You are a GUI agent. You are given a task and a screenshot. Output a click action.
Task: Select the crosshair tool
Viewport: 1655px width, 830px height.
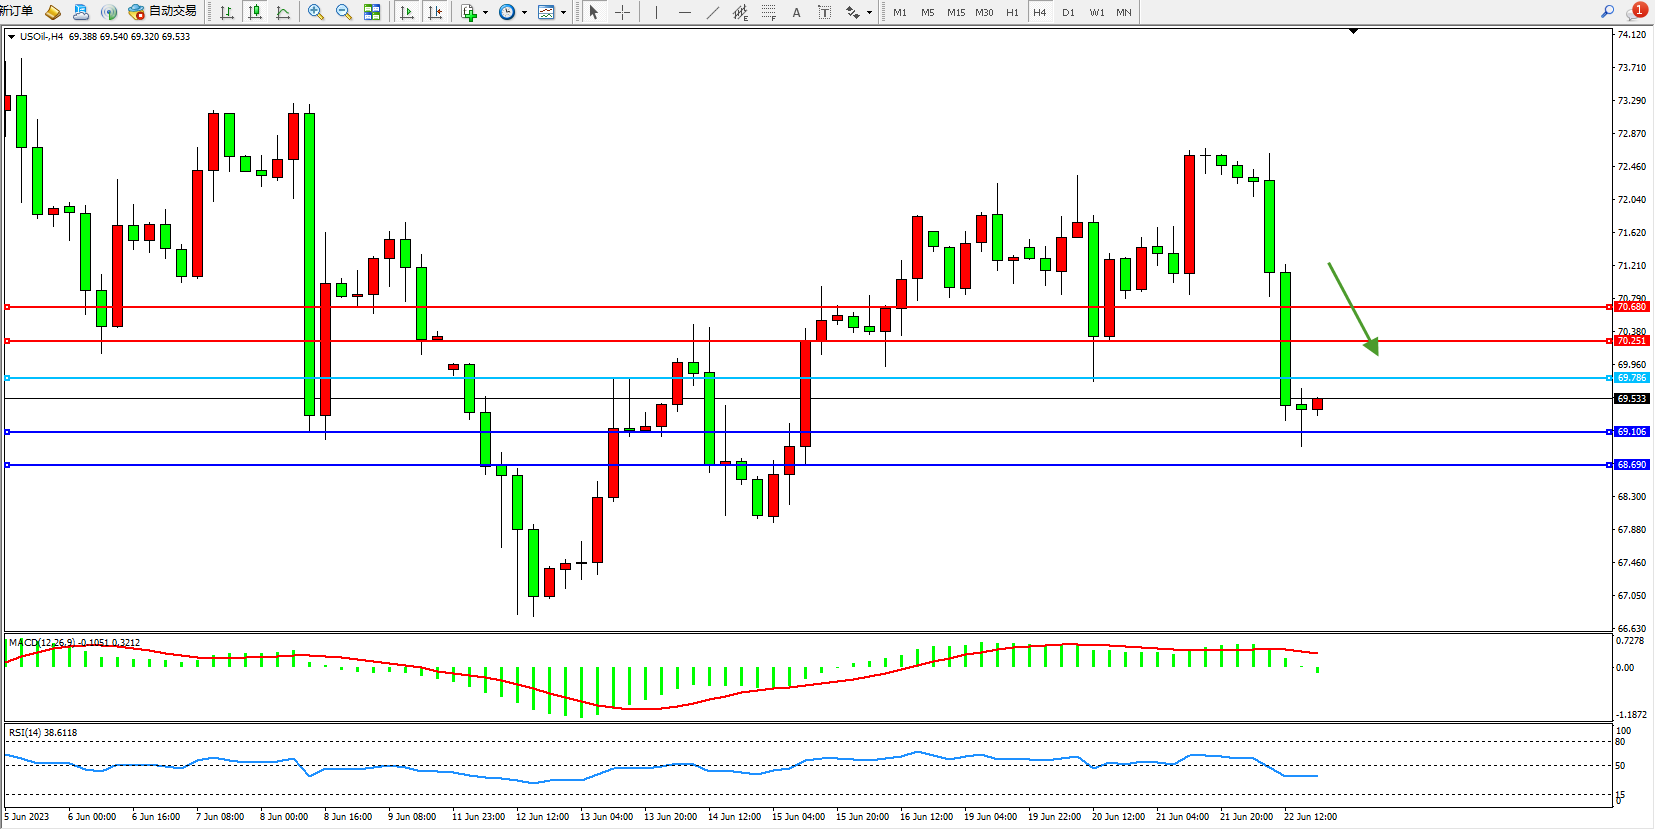(x=622, y=12)
